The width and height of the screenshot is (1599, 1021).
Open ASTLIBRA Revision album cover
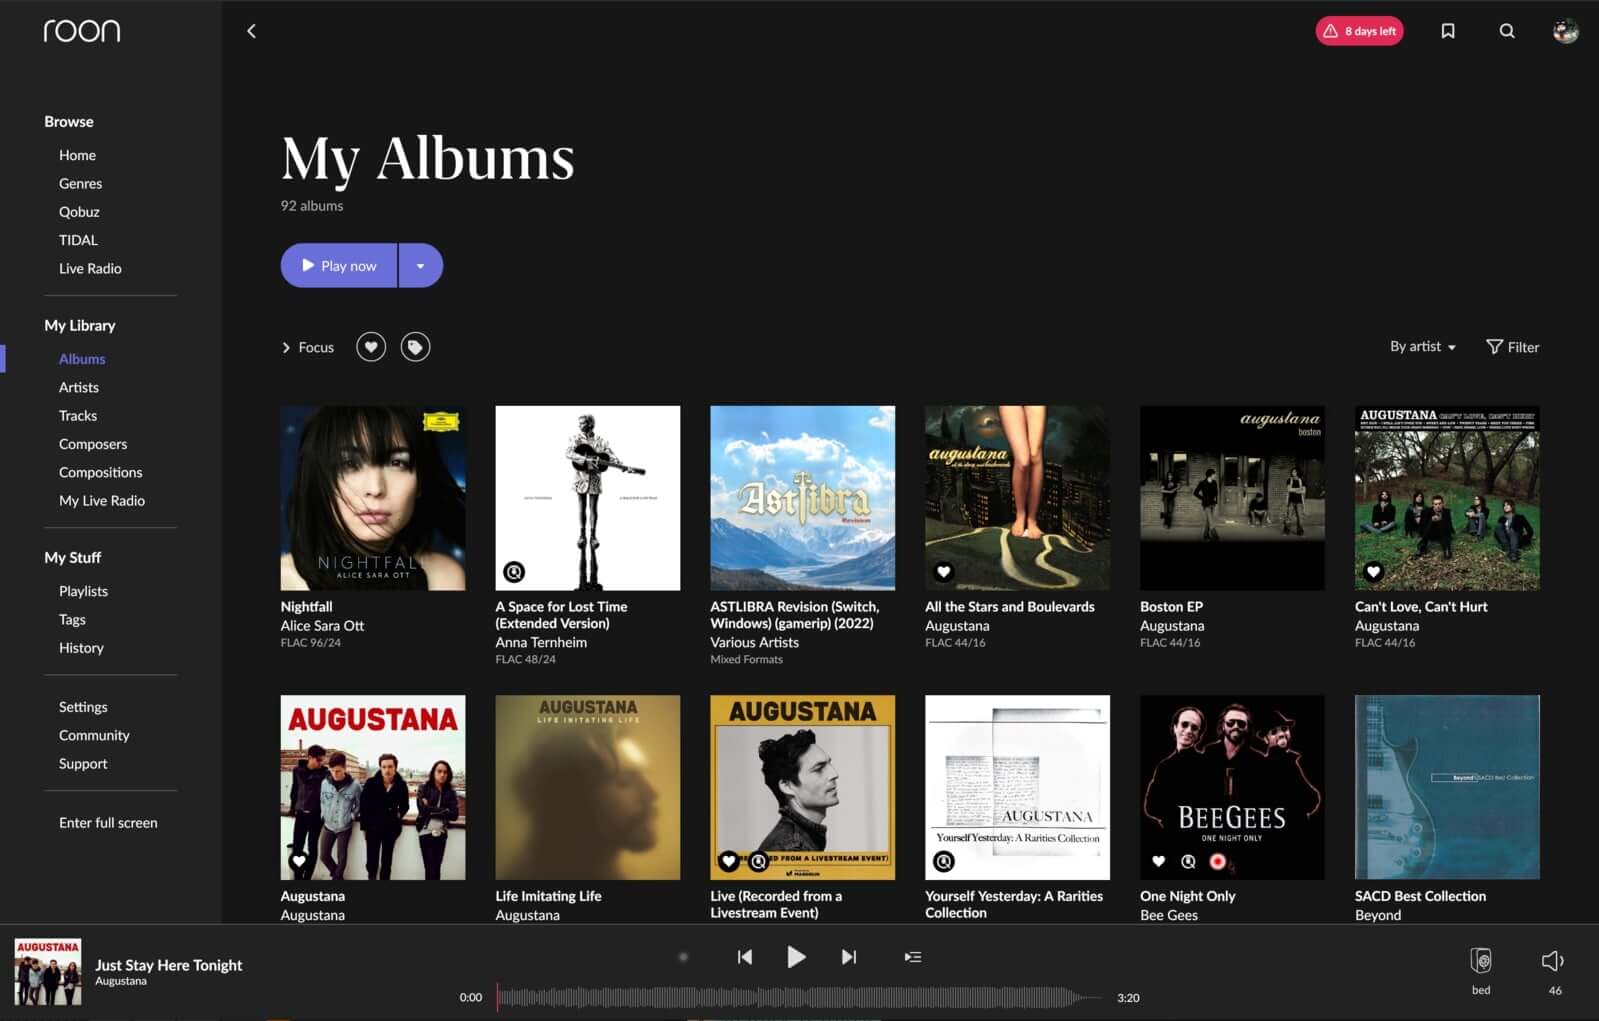[x=803, y=498]
